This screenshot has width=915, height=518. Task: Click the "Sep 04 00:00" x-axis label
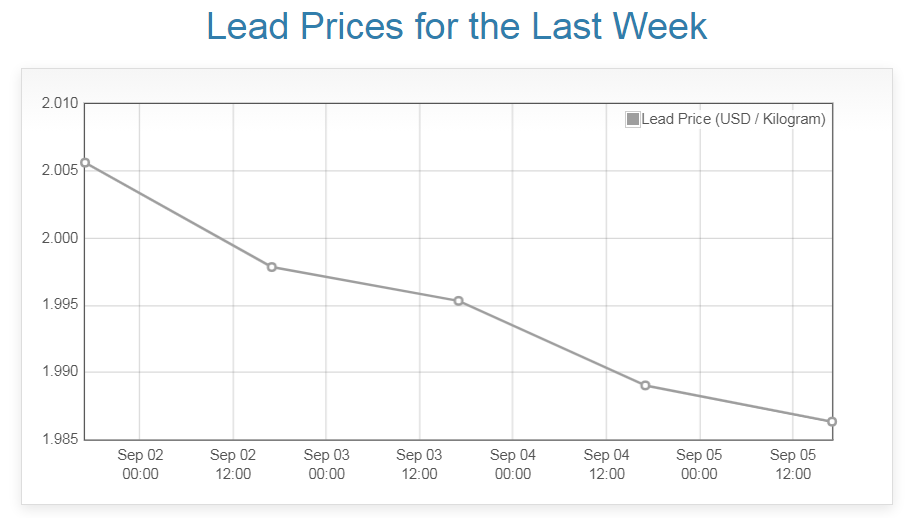click(x=513, y=464)
